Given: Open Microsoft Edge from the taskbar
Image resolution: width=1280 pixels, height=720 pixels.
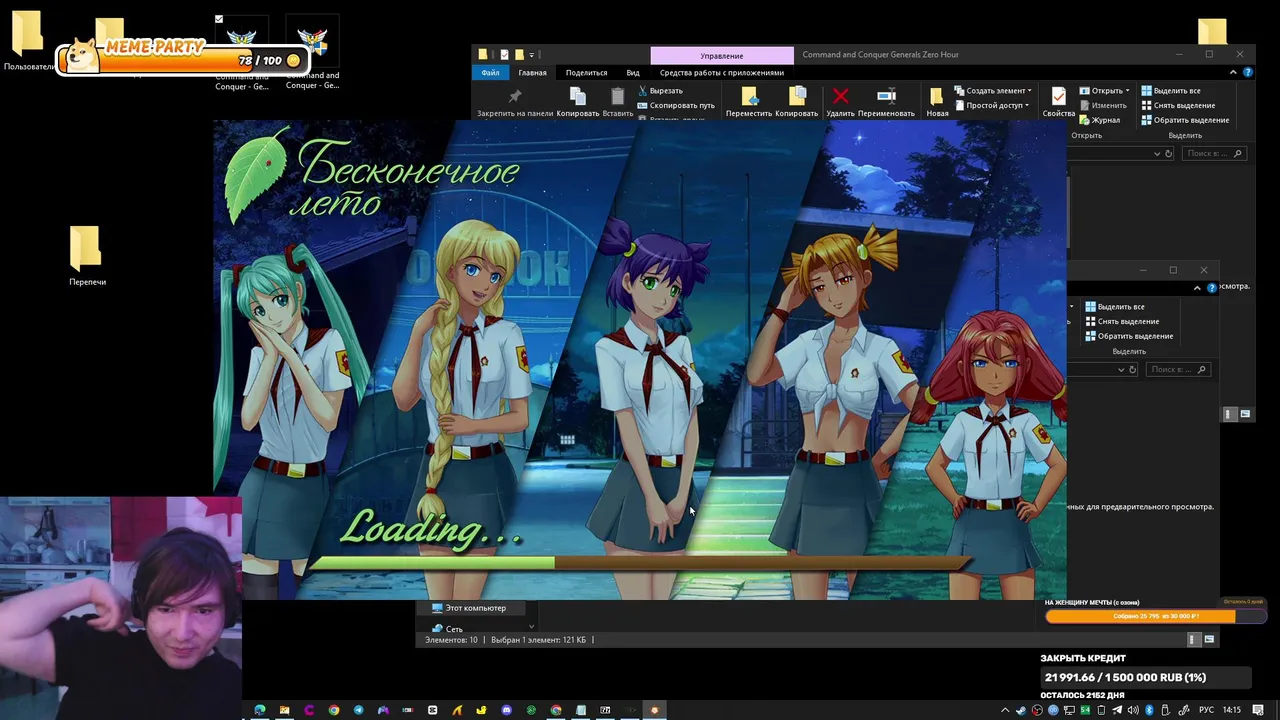Looking at the screenshot, I should (260, 710).
